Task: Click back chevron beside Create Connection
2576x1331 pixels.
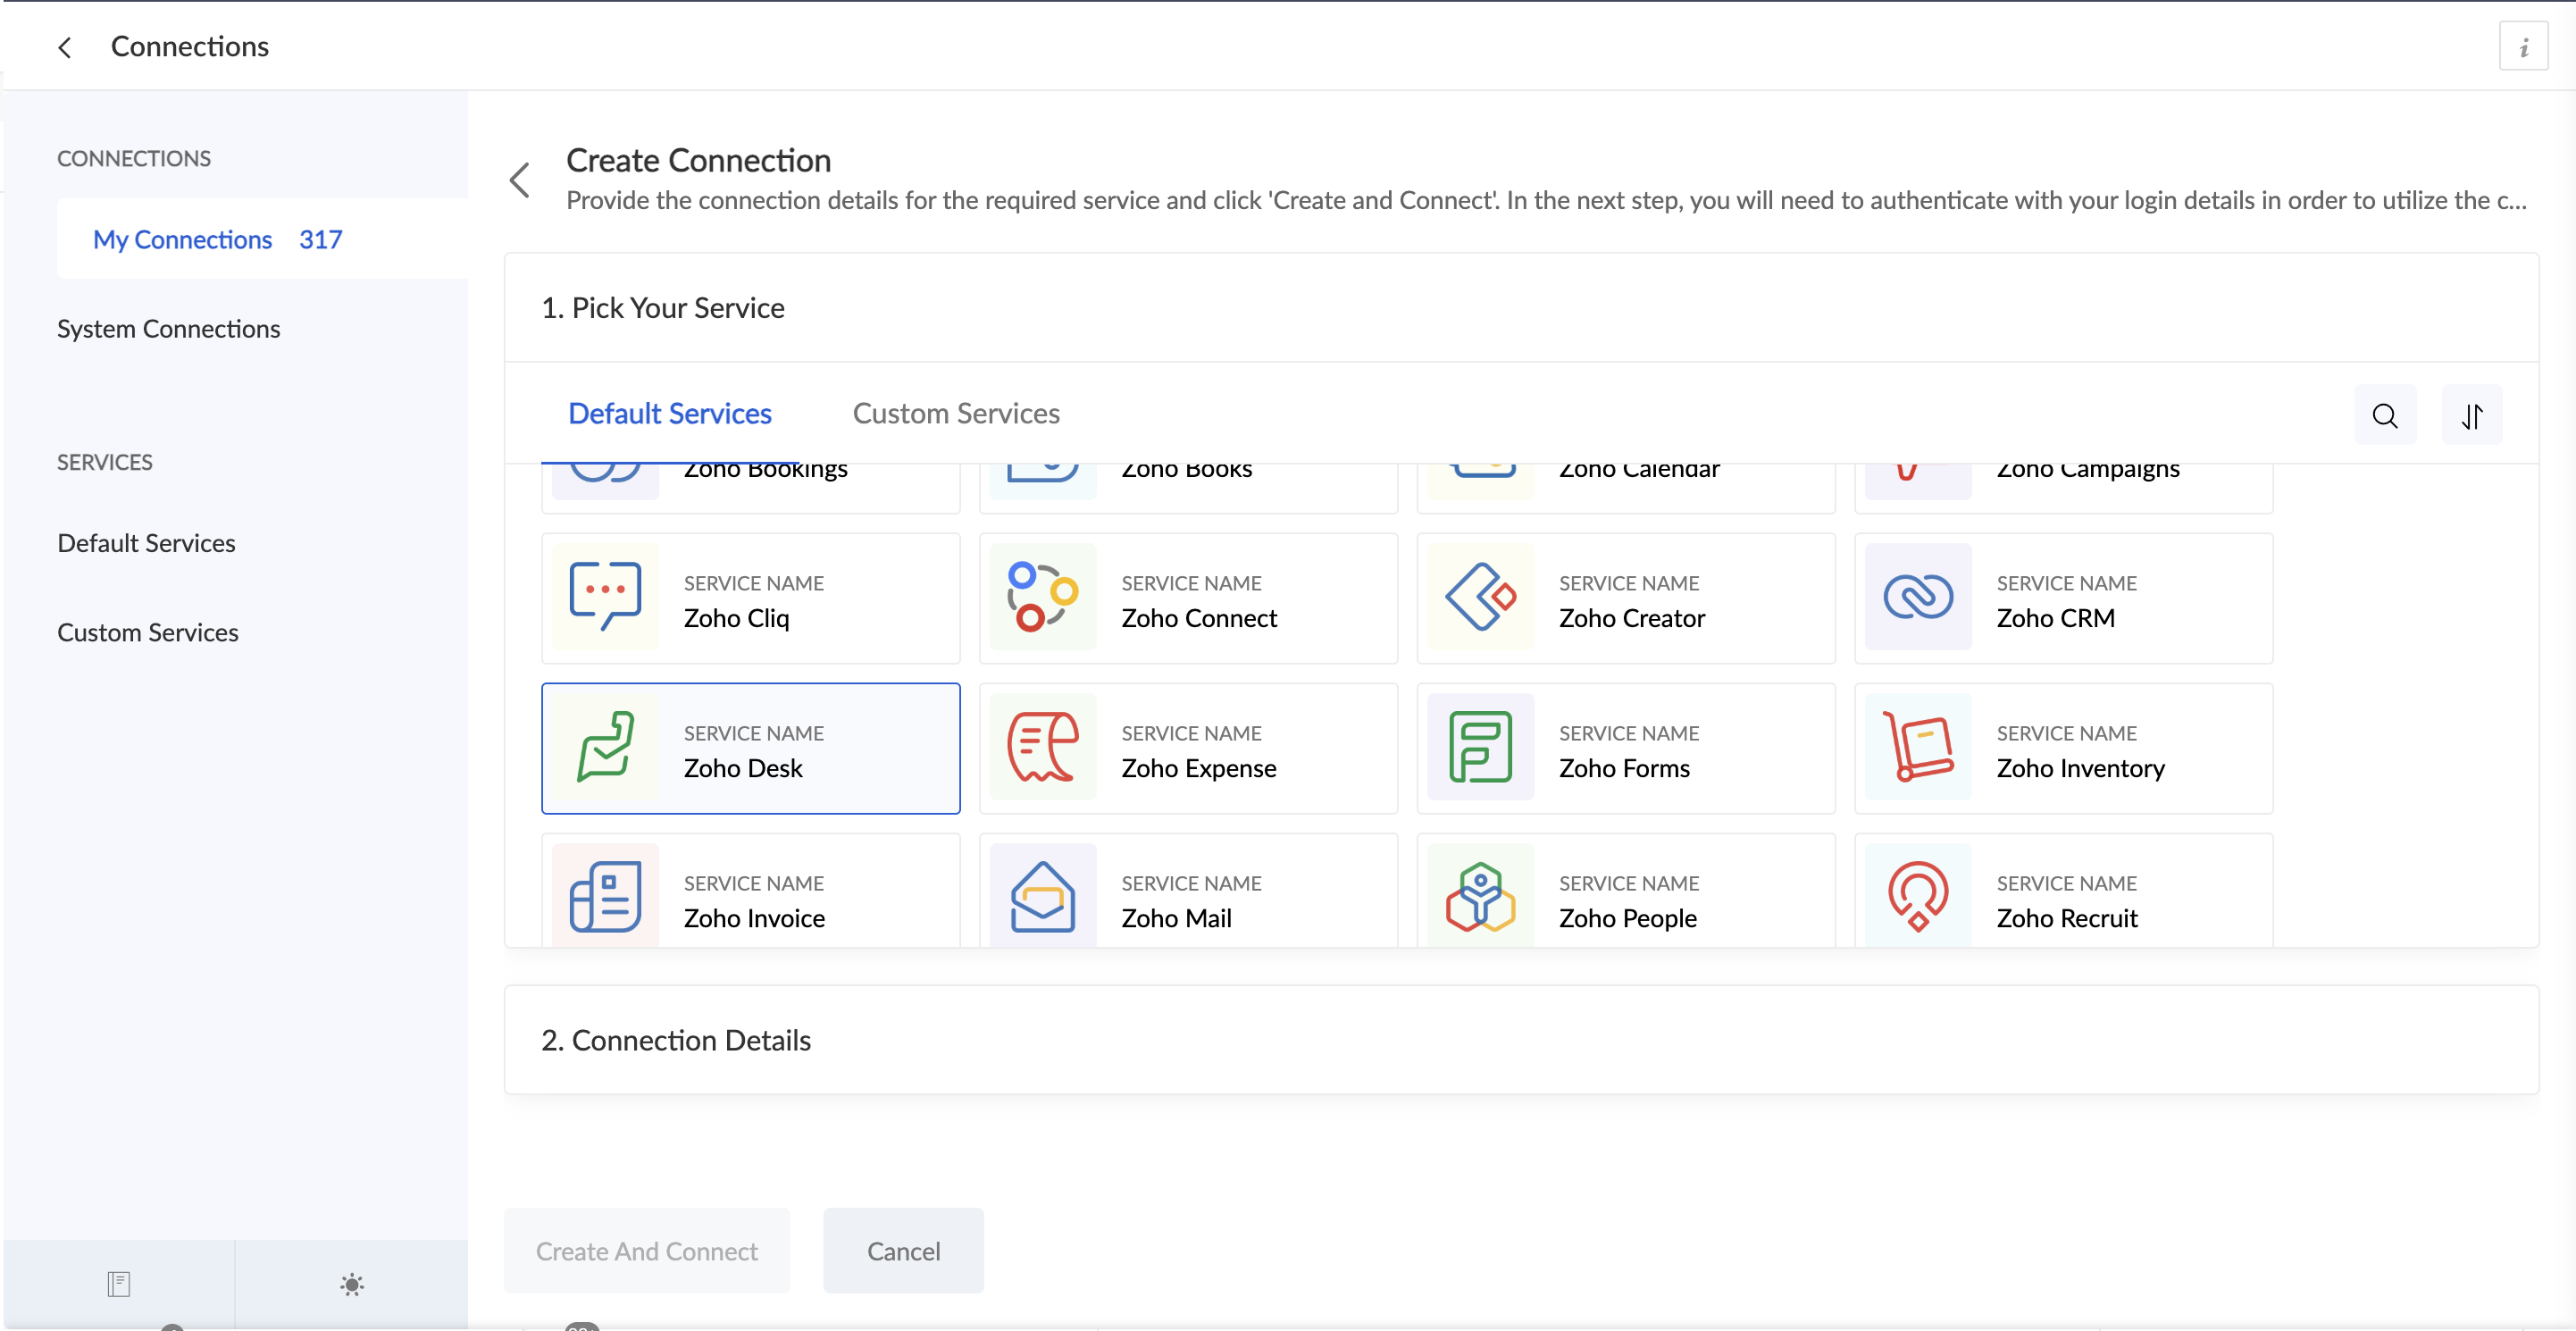Action: pyautogui.click(x=520, y=180)
